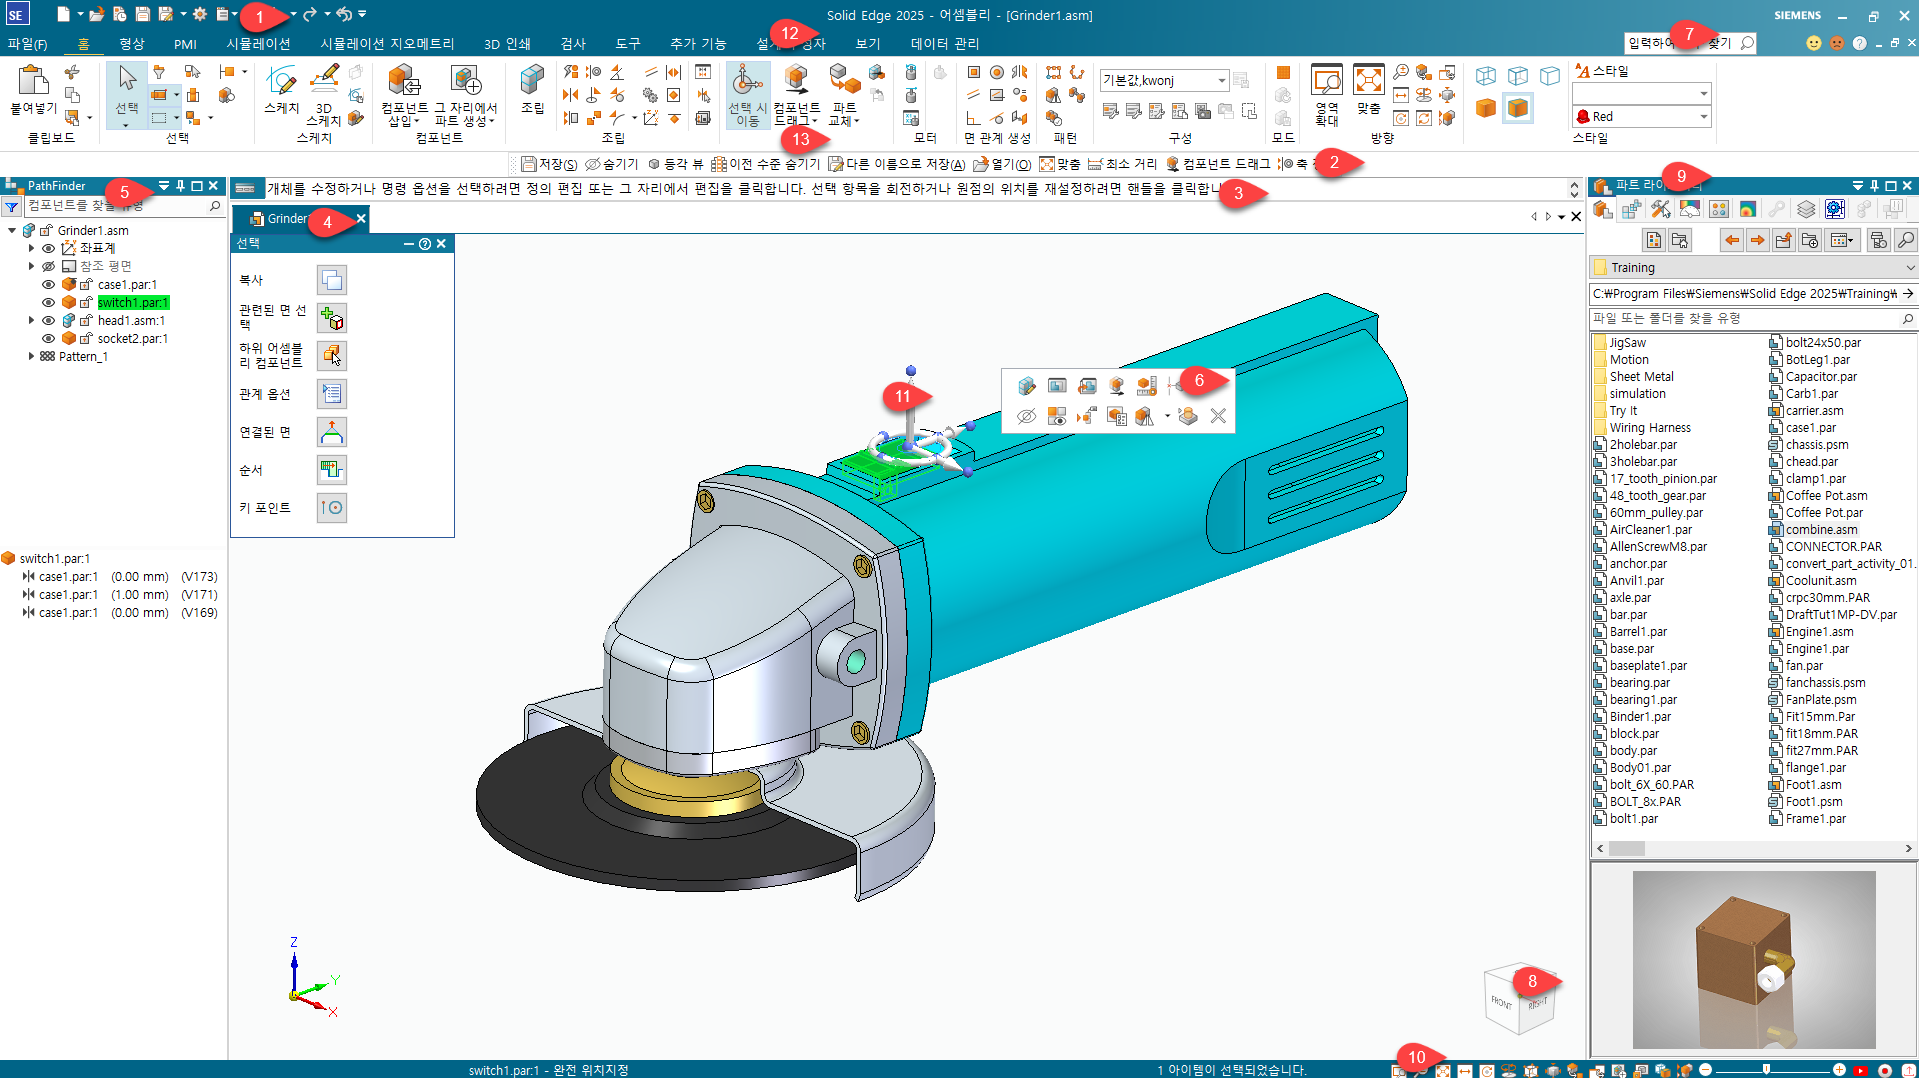The image size is (1919, 1078).
Task: Click the back arrow in Parts Library
Action: click(1732, 240)
